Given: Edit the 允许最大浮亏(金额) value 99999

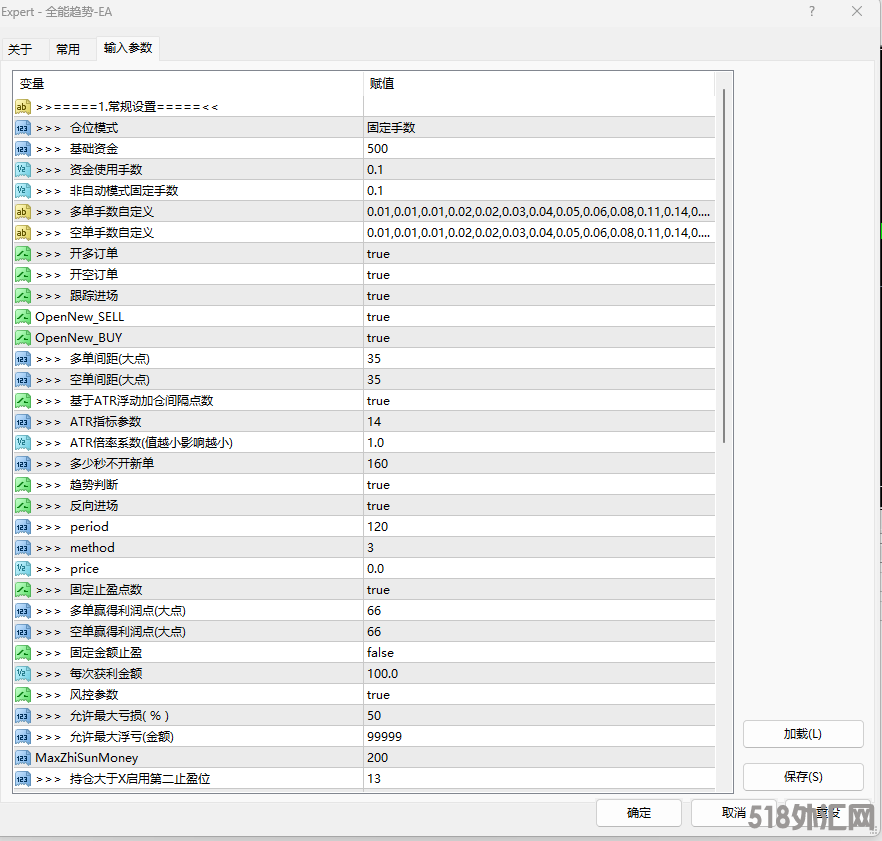Looking at the screenshot, I should pos(539,736).
